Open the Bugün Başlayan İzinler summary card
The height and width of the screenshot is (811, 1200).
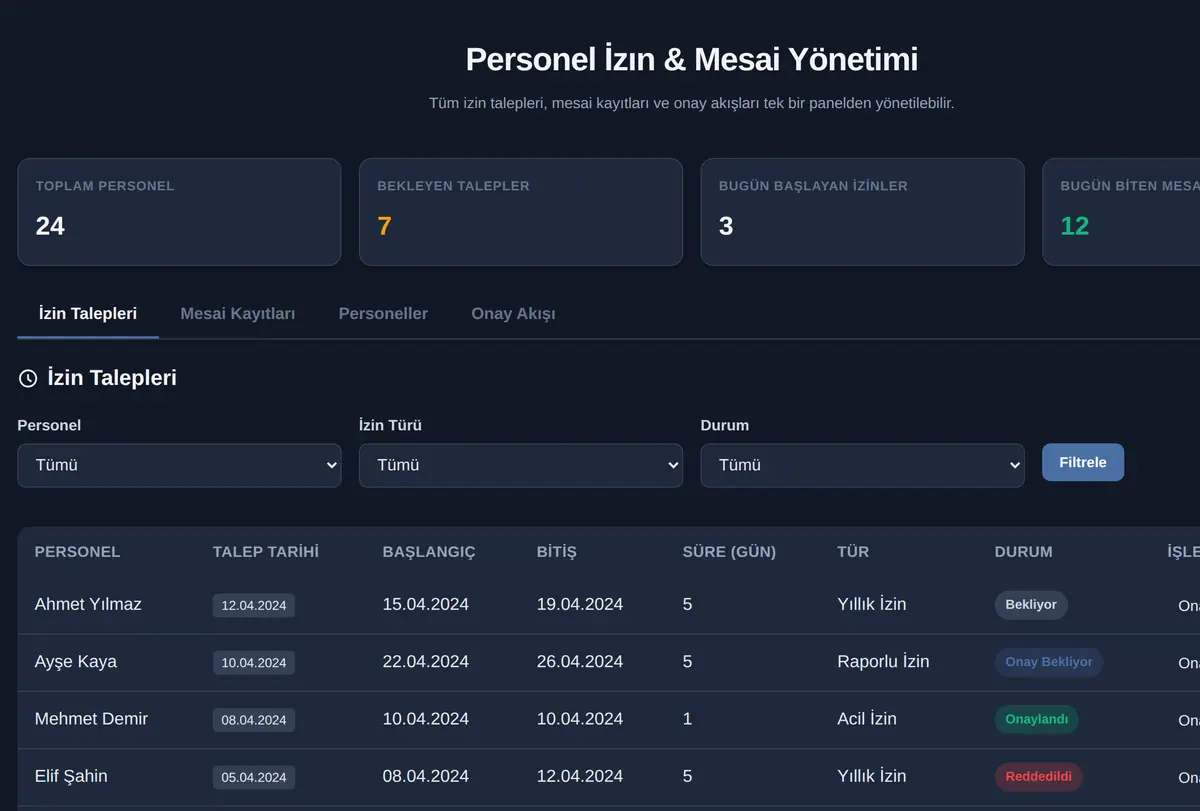click(x=862, y=212)
